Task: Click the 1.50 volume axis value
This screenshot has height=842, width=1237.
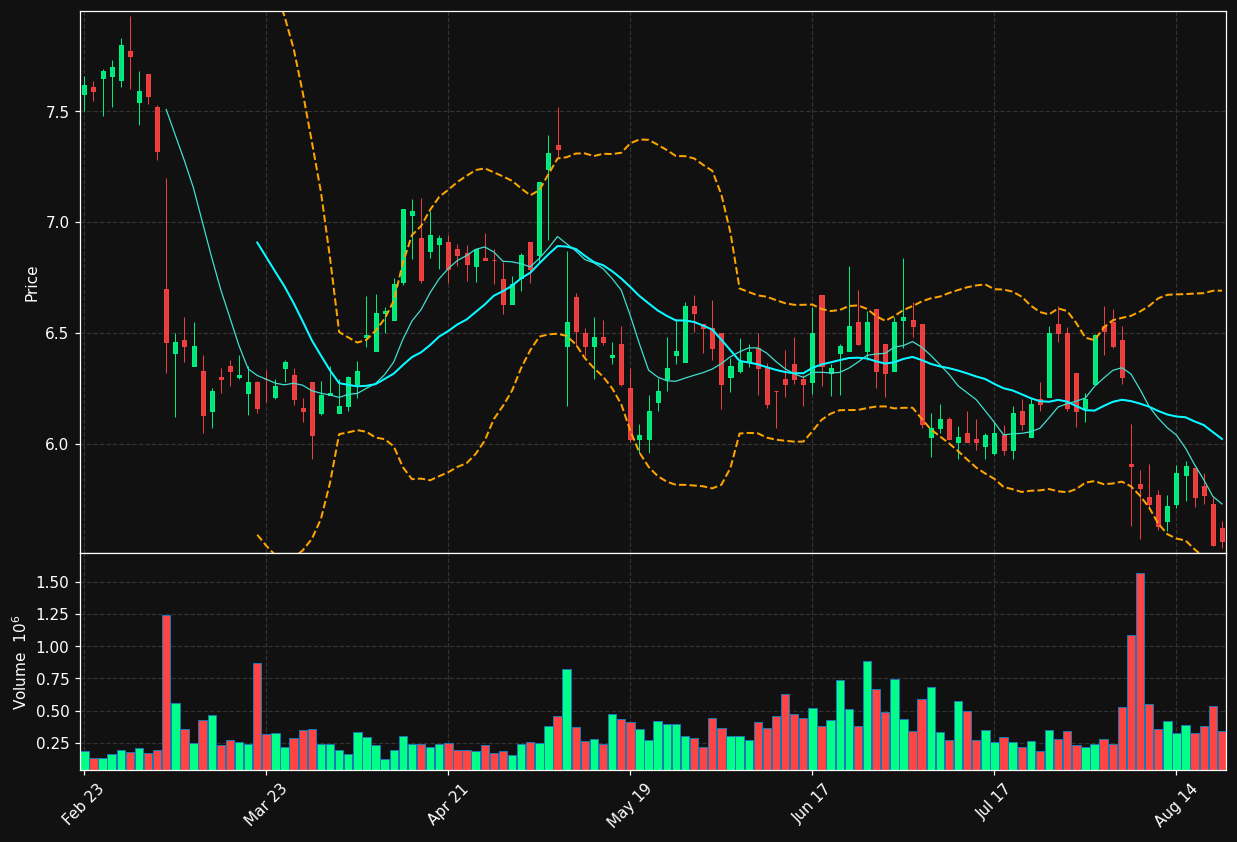Action: coord(52,583)
